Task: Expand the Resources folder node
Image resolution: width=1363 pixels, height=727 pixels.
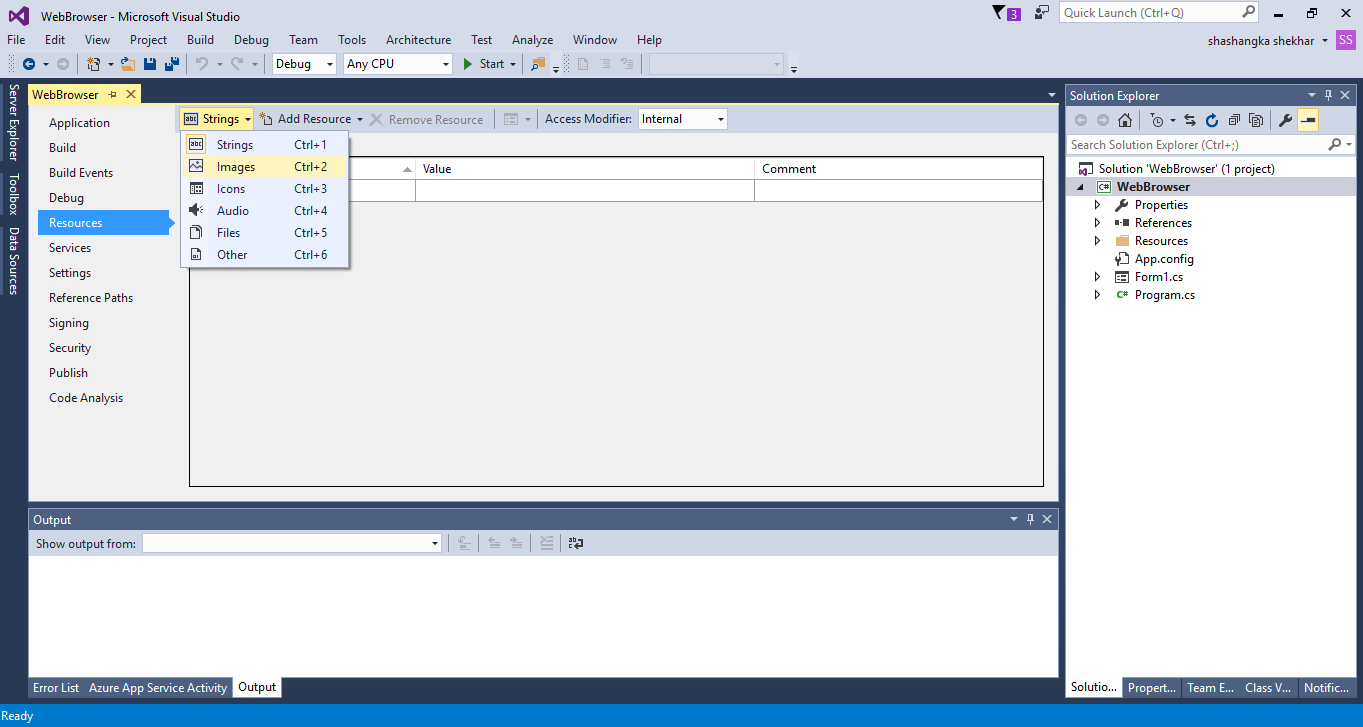Action: (x=1097, y=241)
